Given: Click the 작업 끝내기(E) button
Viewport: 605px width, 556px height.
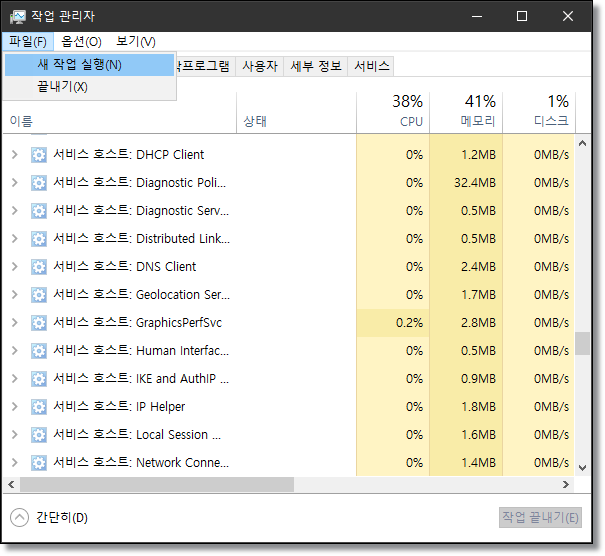Looking at the screenshot, I should coord(540,518).
